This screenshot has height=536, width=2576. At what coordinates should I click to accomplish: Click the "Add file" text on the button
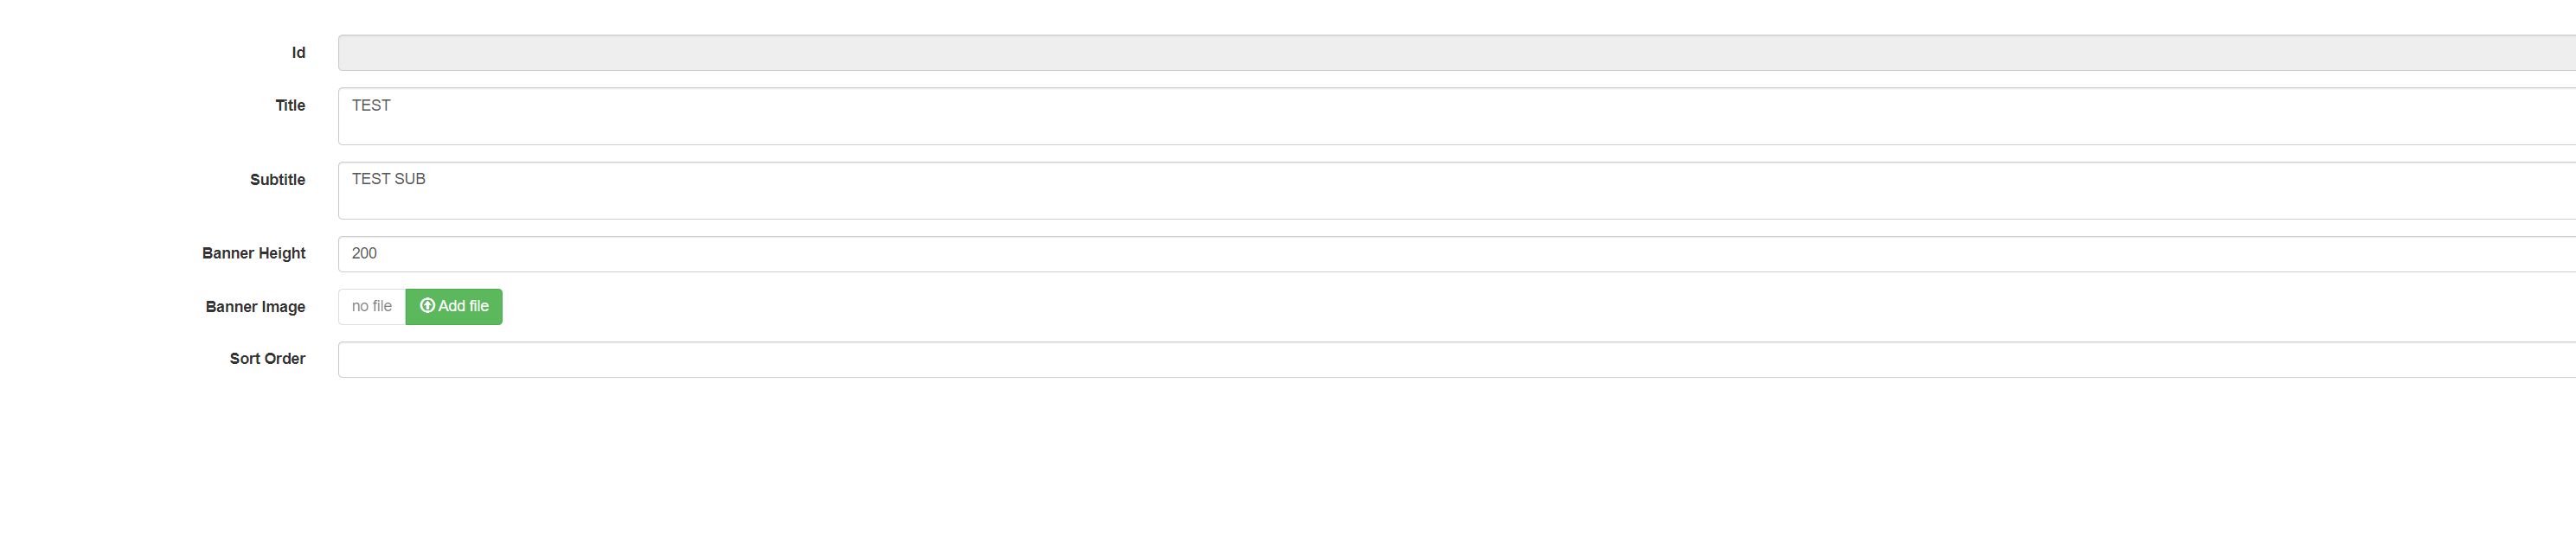[463, 306]
